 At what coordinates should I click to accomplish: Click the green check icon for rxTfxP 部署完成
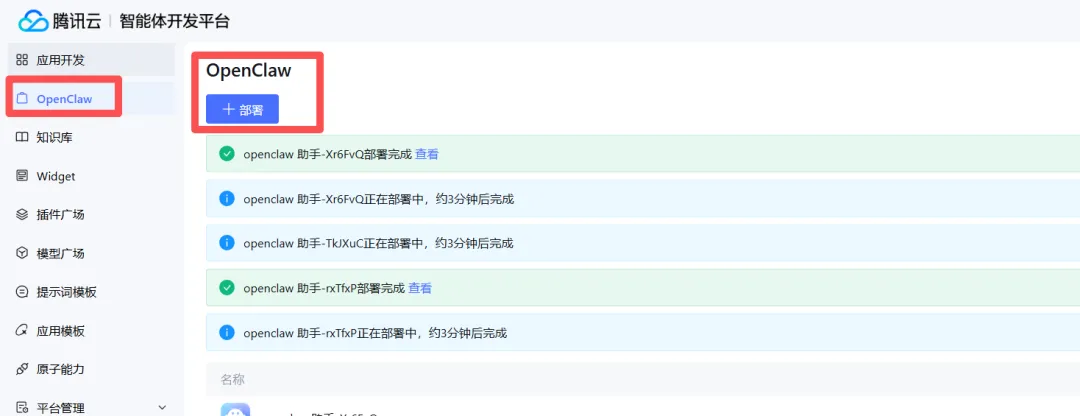pyautogui.click(x=227, y=288)
